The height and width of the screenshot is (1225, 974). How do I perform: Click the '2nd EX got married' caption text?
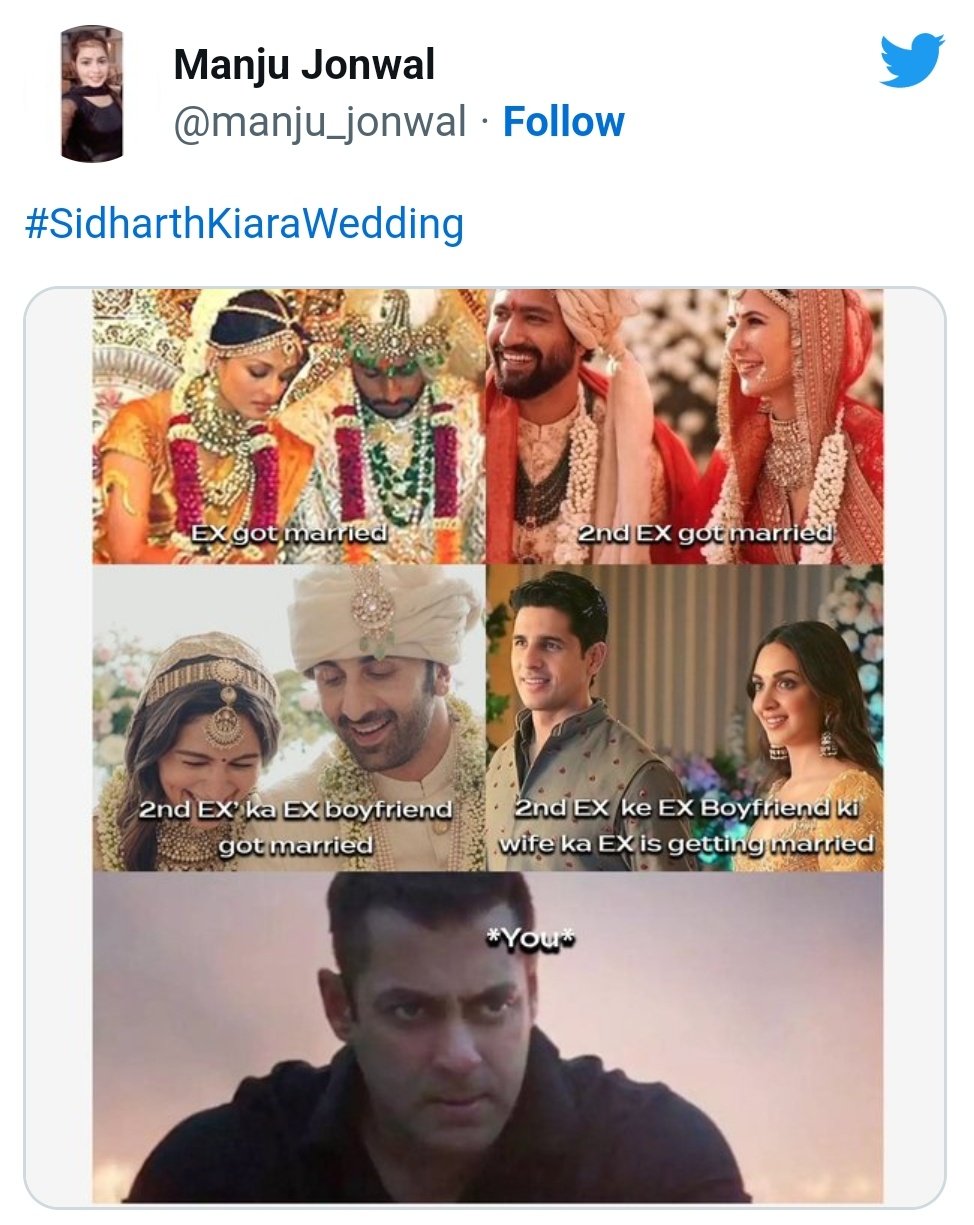click(705, 533)
